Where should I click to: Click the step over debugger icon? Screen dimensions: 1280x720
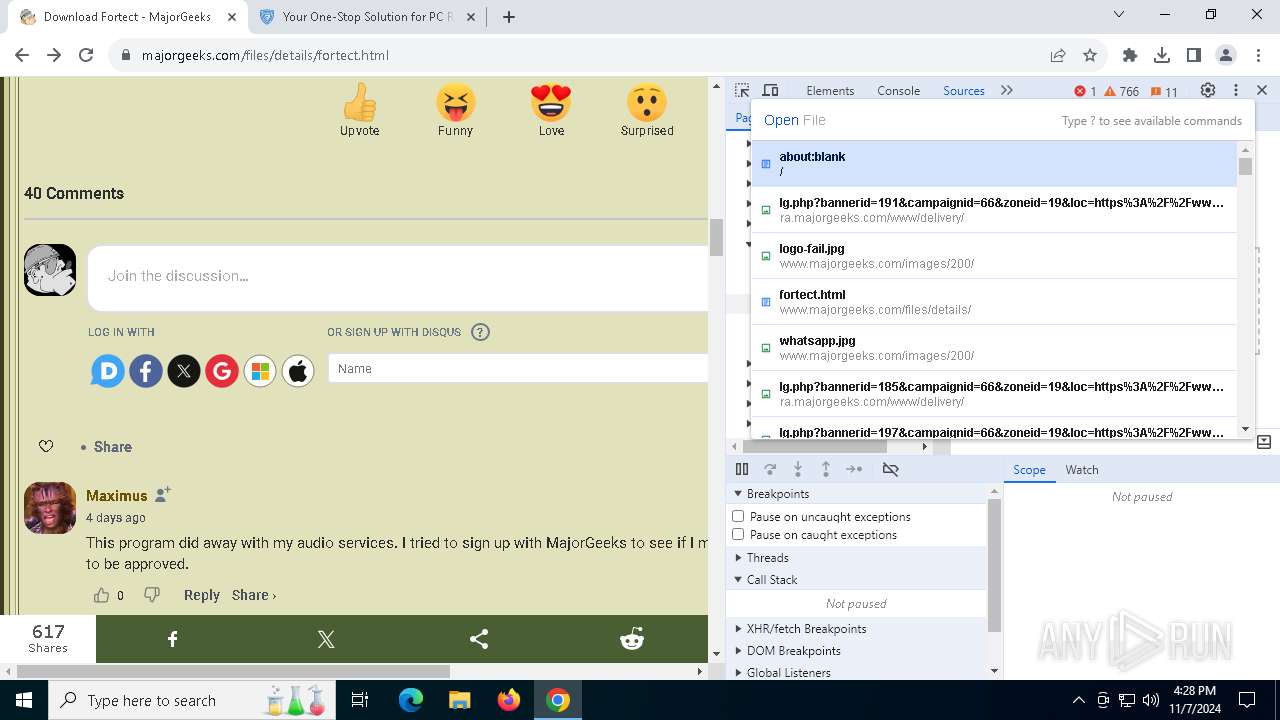tap(770, 469)
